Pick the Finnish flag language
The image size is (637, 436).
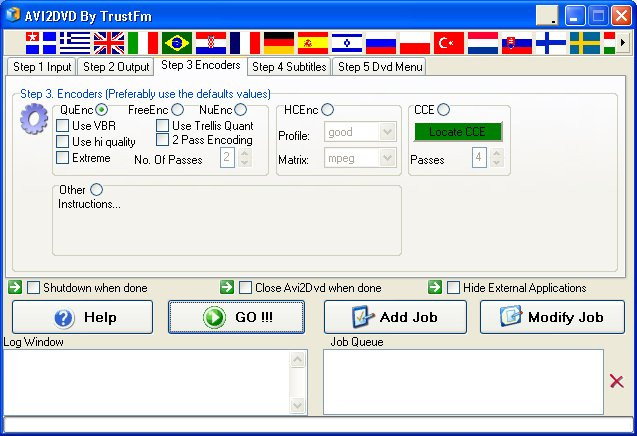tap(551, 43)
